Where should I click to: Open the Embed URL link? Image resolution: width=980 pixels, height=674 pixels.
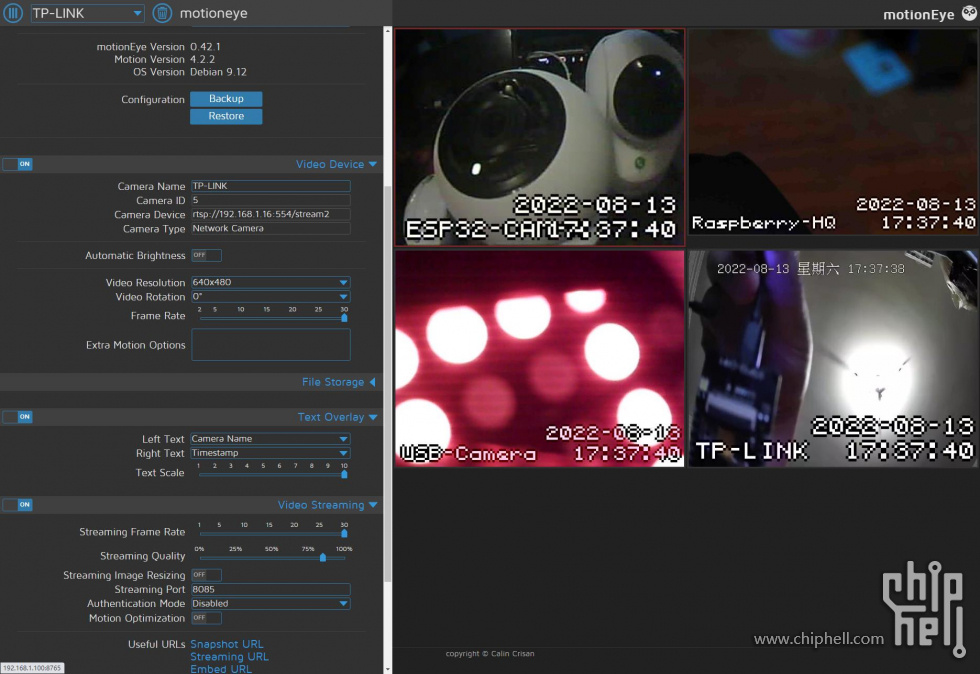(x=221, y=669)
